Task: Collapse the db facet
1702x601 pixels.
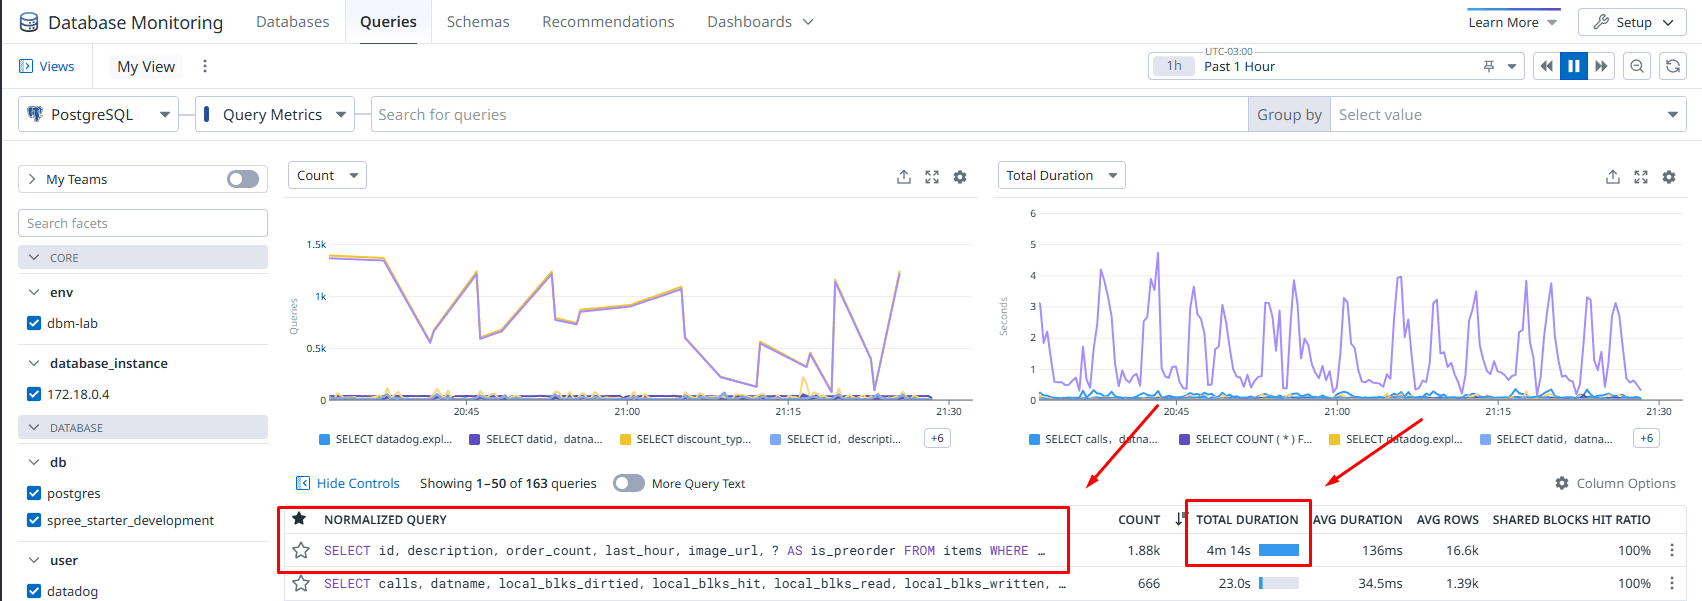Action: tap(34, 462)
